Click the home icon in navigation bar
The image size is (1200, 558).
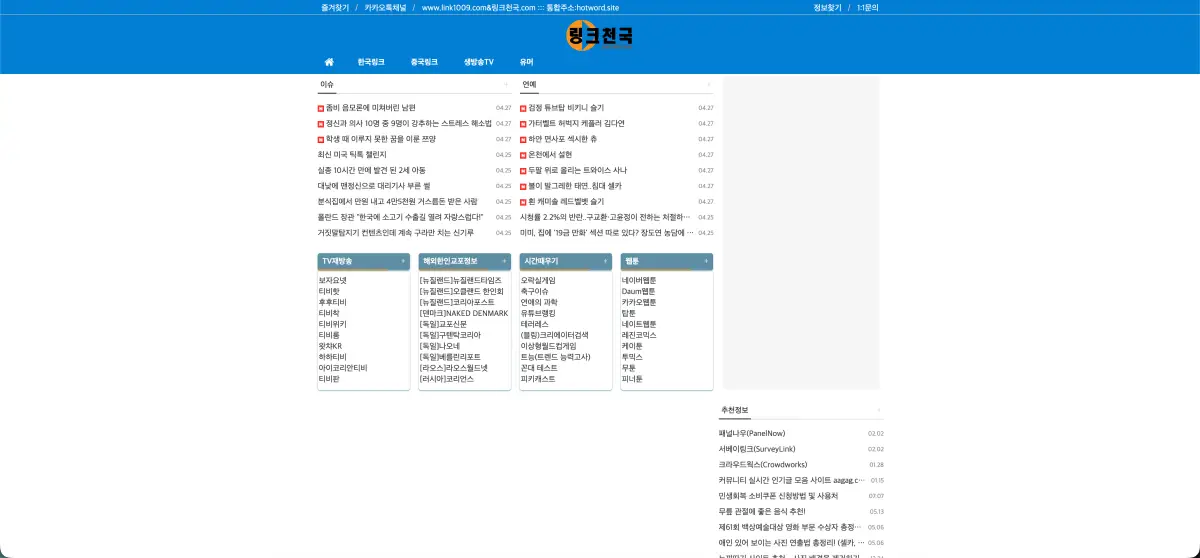(329, 62)
